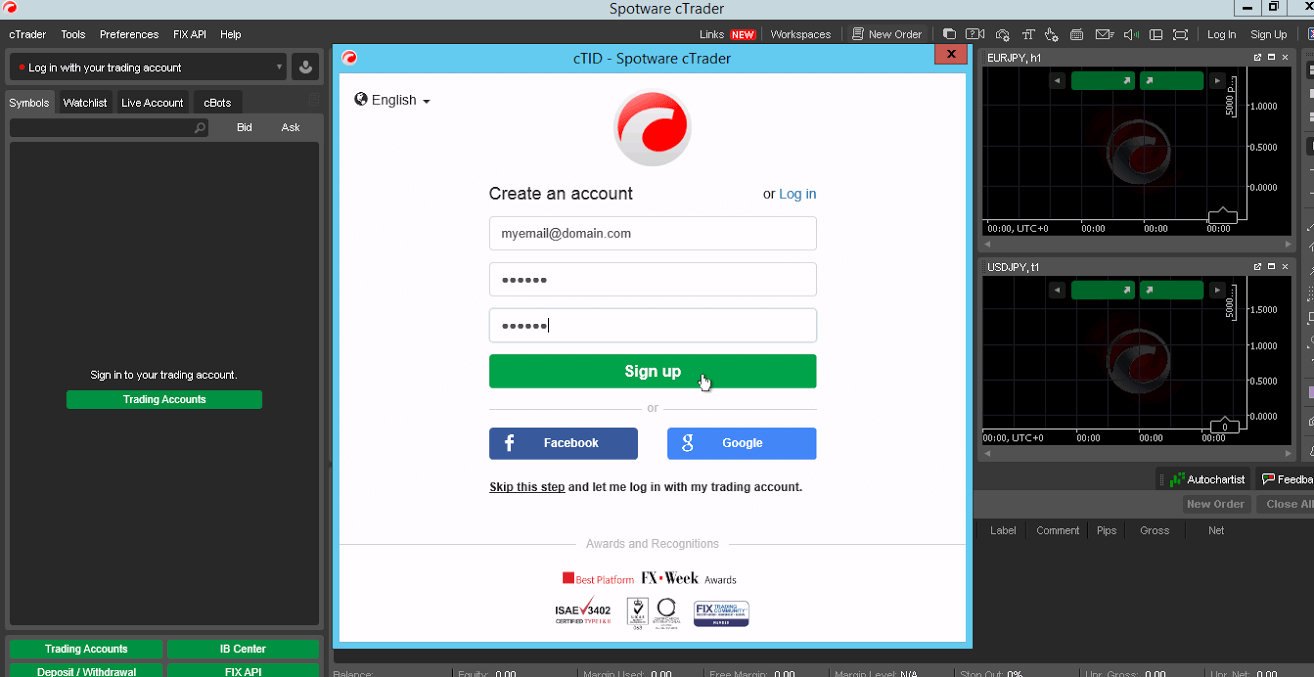Click the first password field
The image size is (1314, 677).
[652, 279]
